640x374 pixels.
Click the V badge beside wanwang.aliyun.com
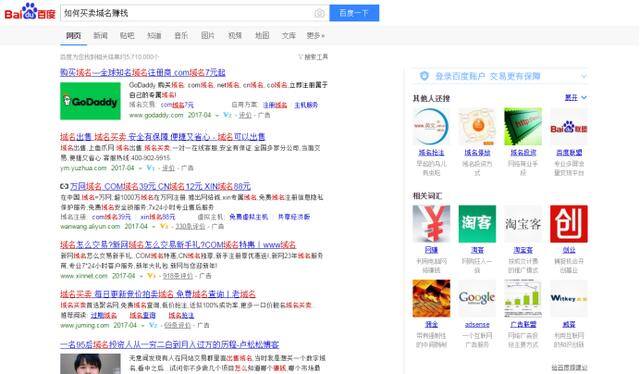[x=164, y=226]
